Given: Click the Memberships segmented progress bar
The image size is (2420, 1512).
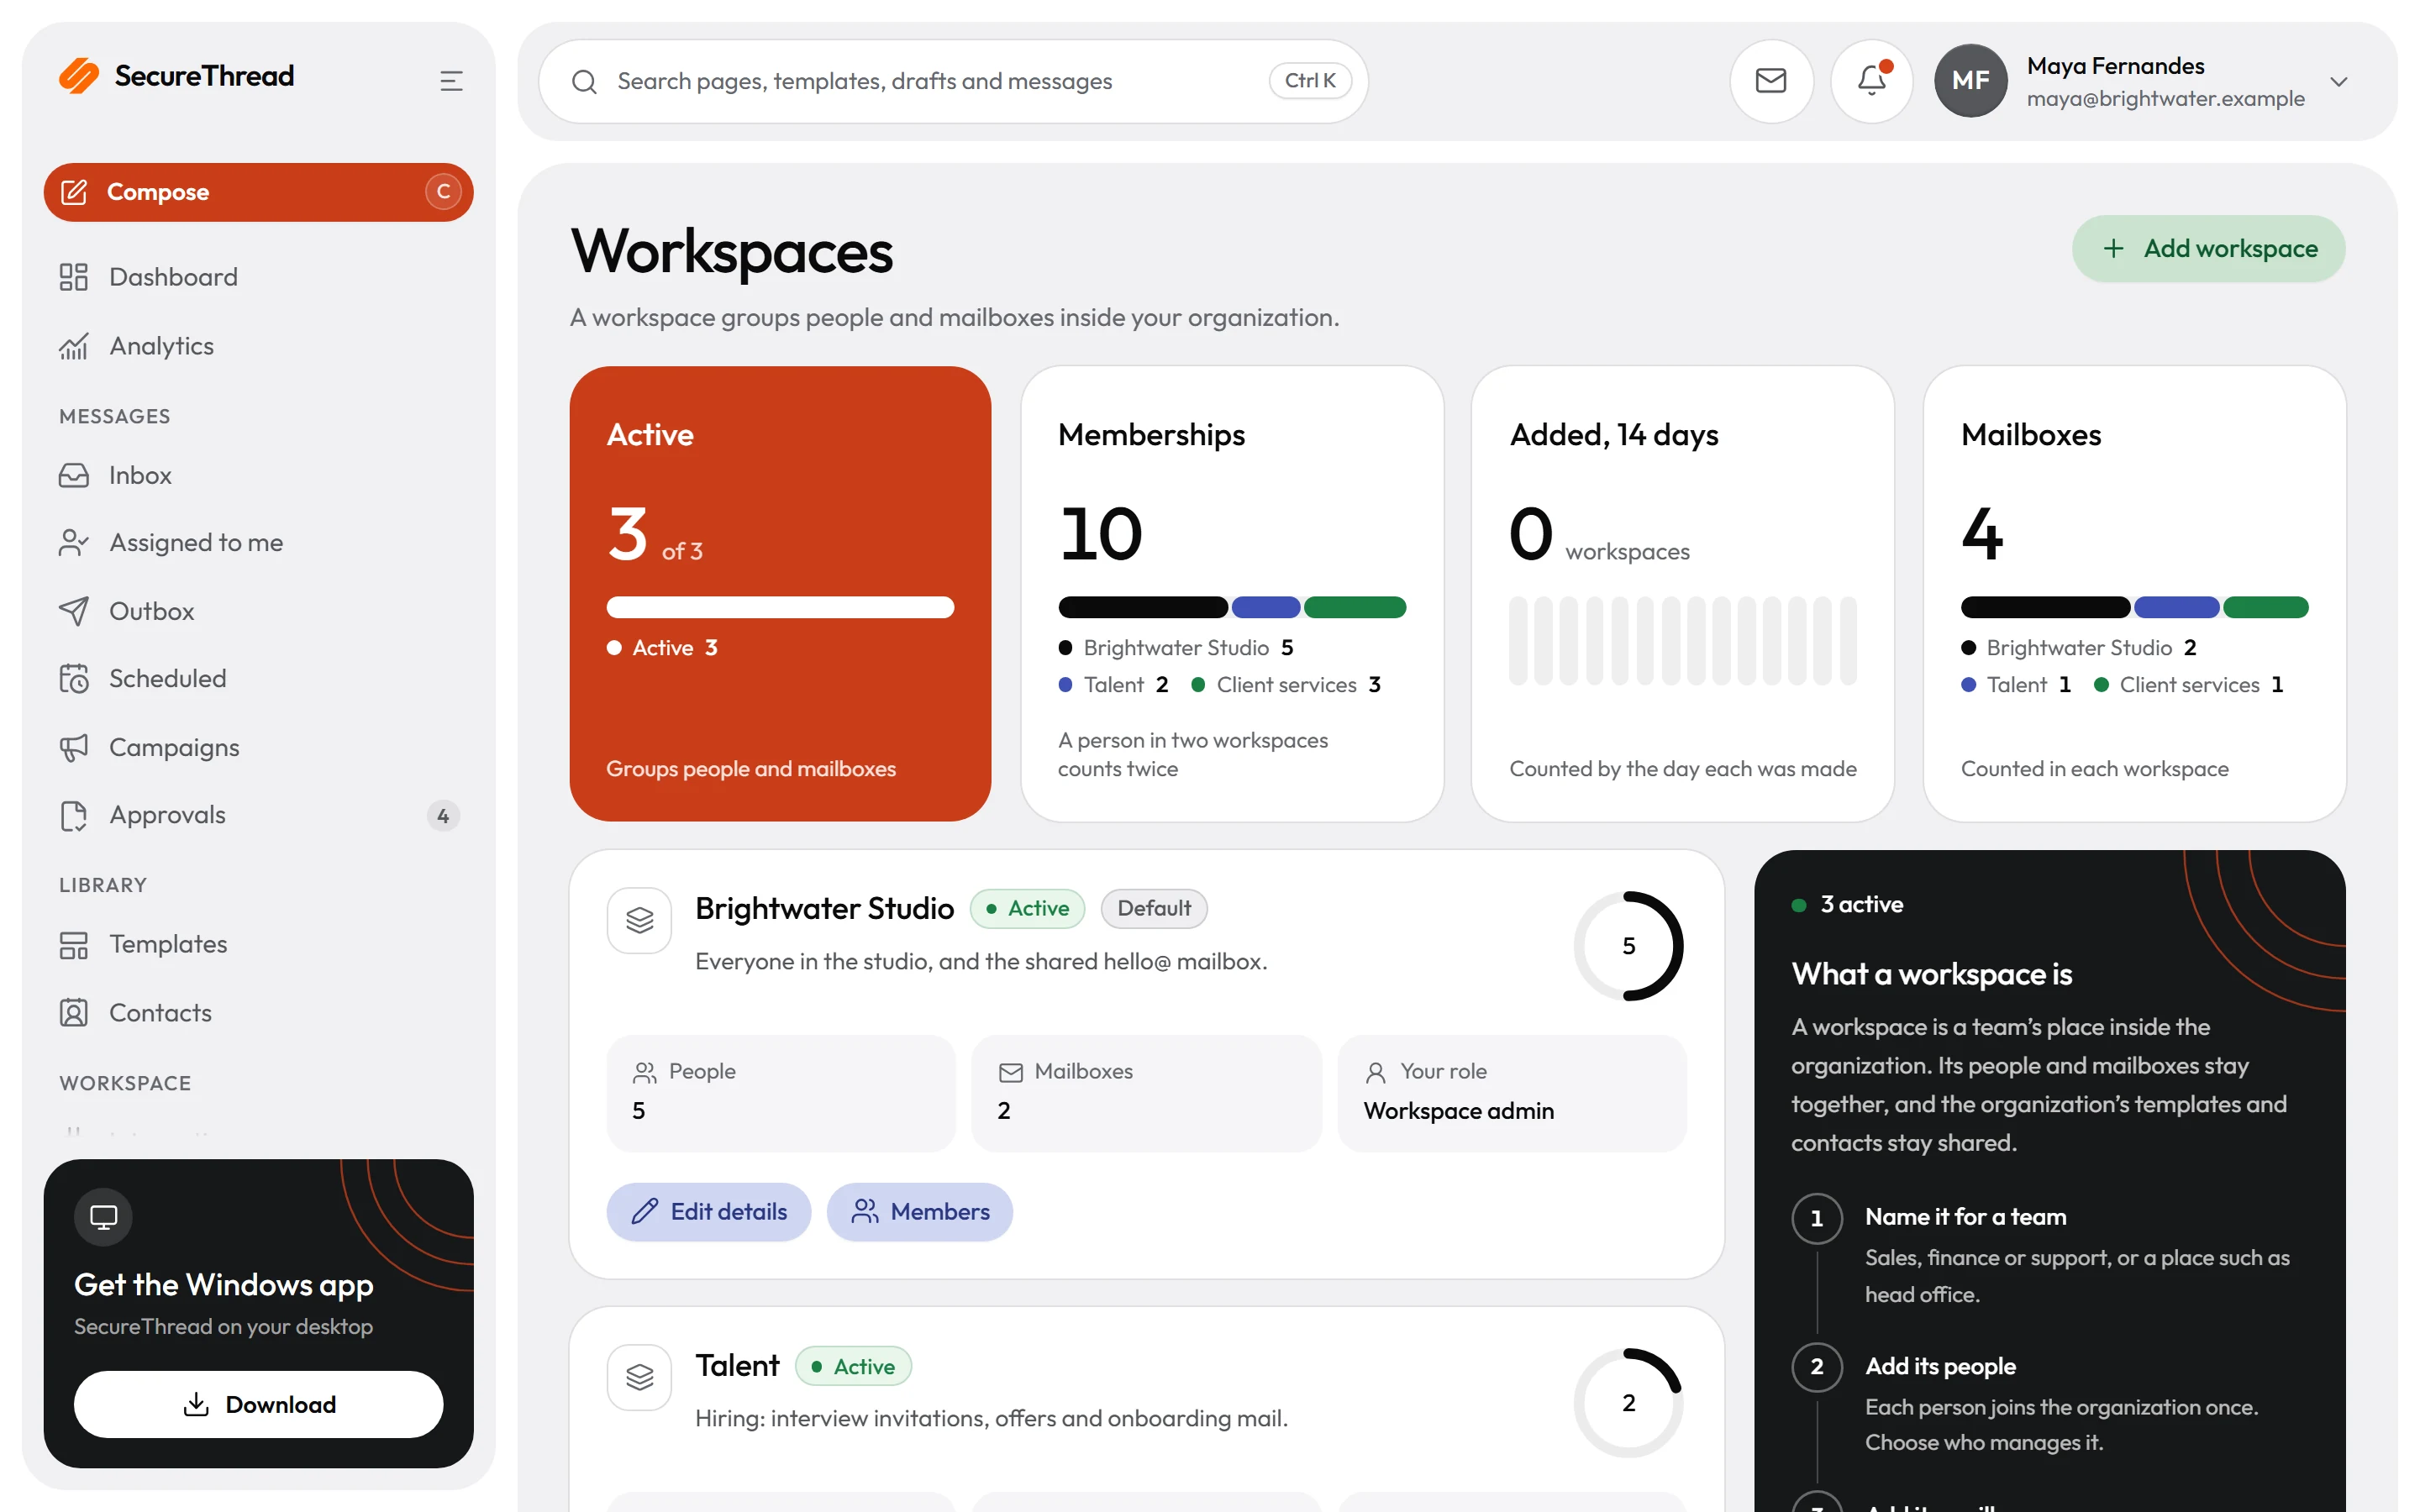Looking at the screenshot, I should (1232, 607).
